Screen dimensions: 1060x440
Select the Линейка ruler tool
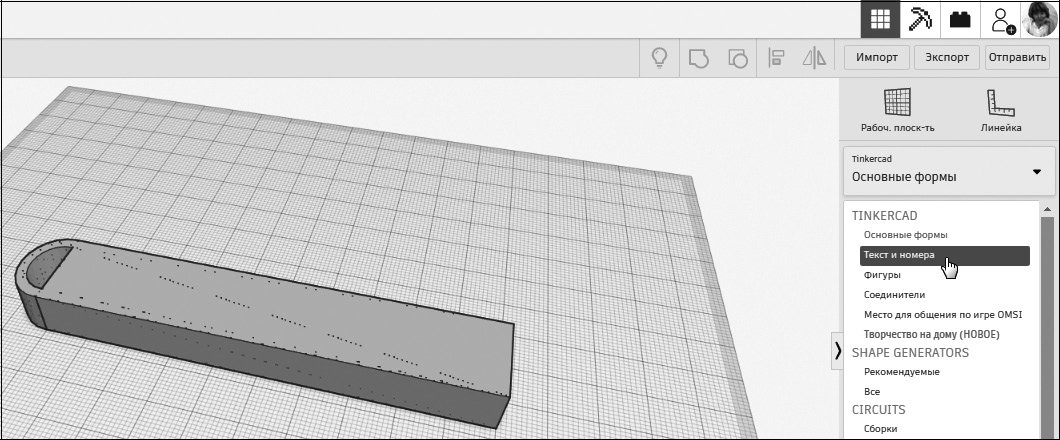(1001, 110)
